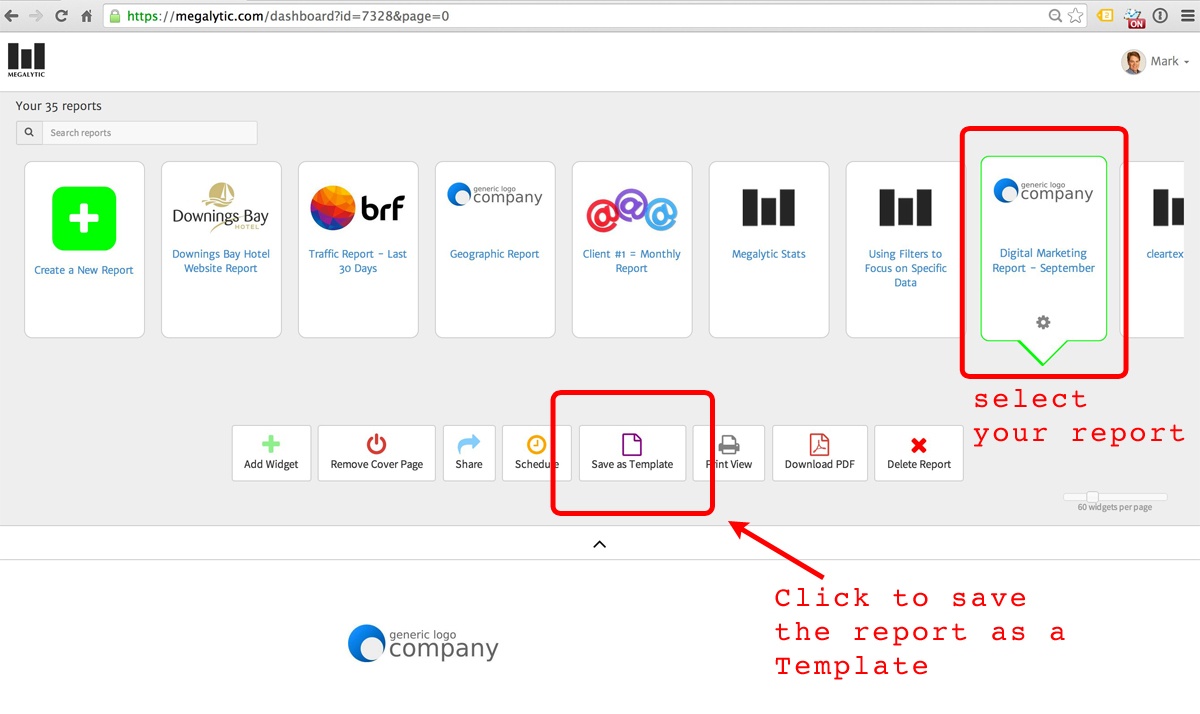The width and height of the screenshot is (1200, 714).
Task: Click the Add Widget button
Action: pos(271,453)
